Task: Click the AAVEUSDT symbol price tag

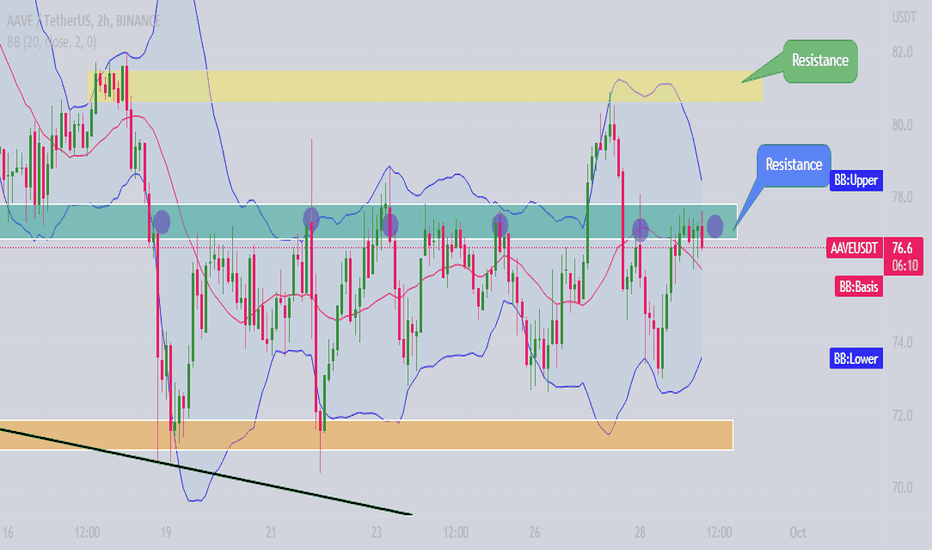Action: tap(854, 248)
